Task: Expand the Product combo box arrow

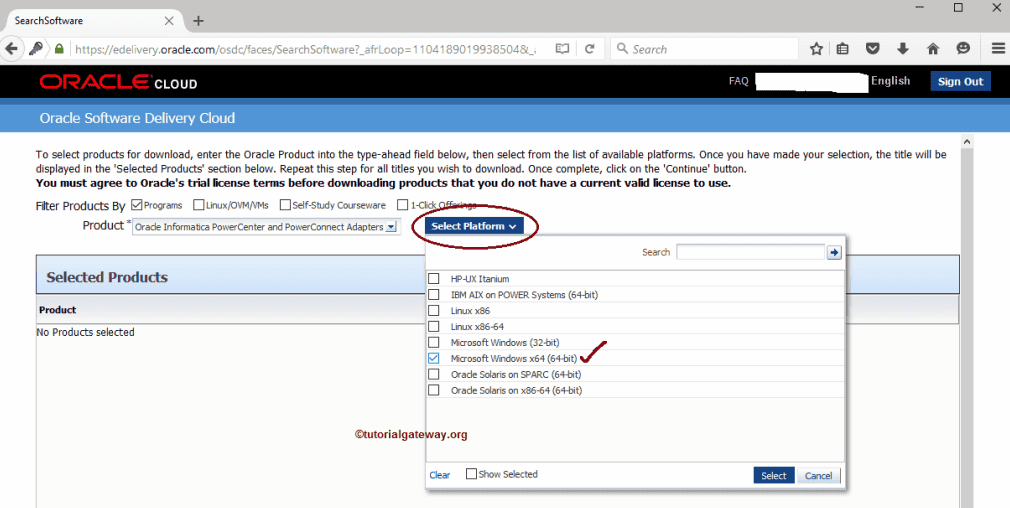Action: [x=391, y=227]
